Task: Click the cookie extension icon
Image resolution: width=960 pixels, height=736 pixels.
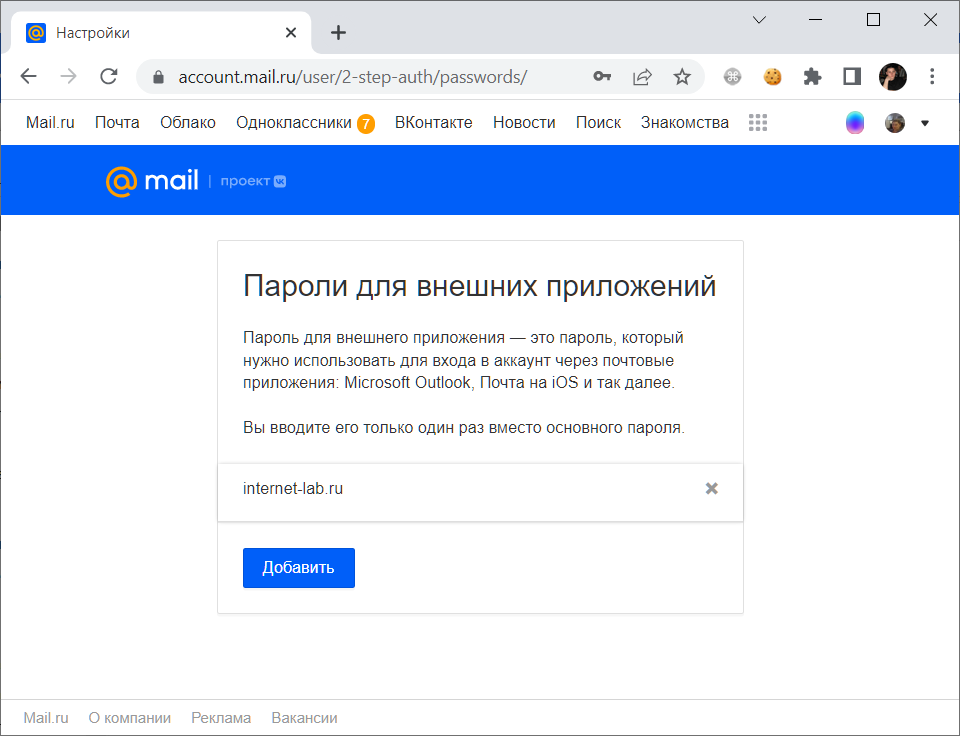Action: coord(773,77)
